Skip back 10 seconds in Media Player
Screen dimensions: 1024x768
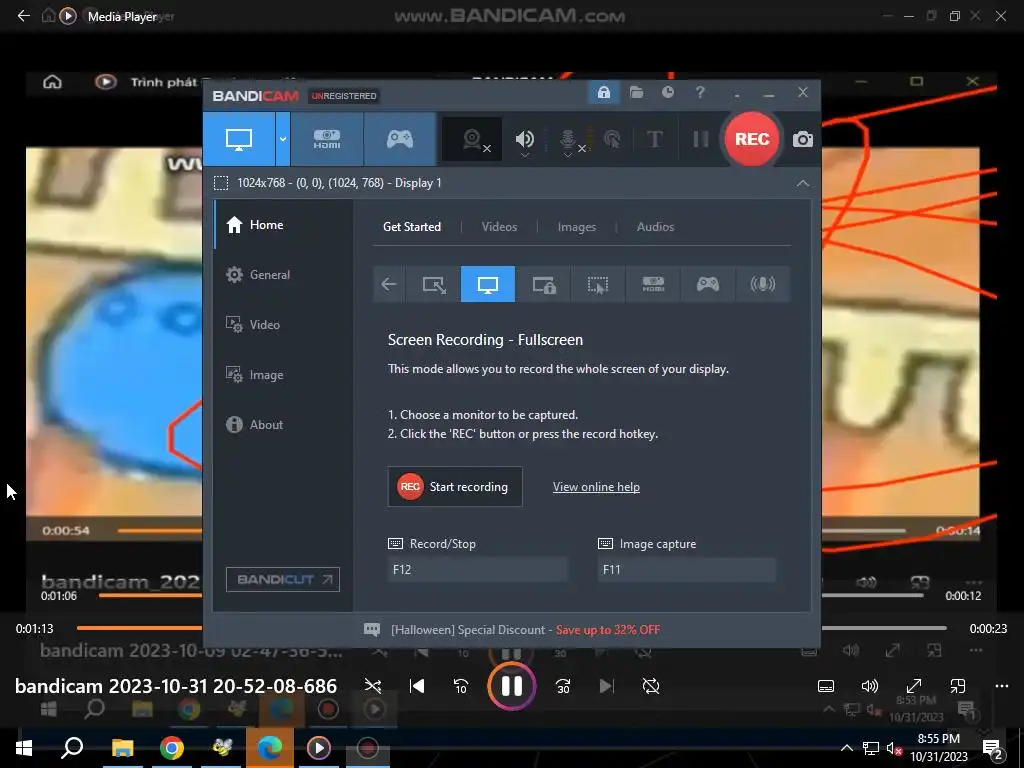coord(460,686)
